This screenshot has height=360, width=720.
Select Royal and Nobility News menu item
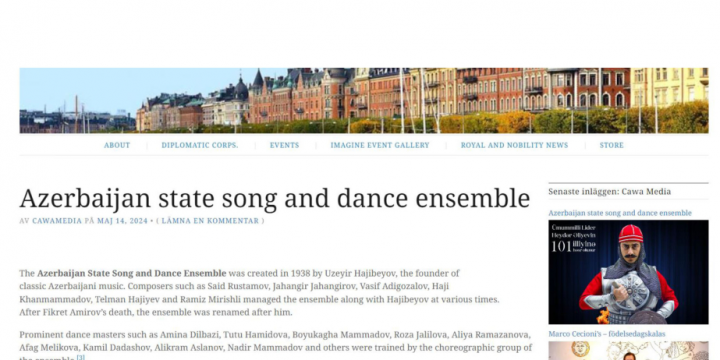point(514,145)
